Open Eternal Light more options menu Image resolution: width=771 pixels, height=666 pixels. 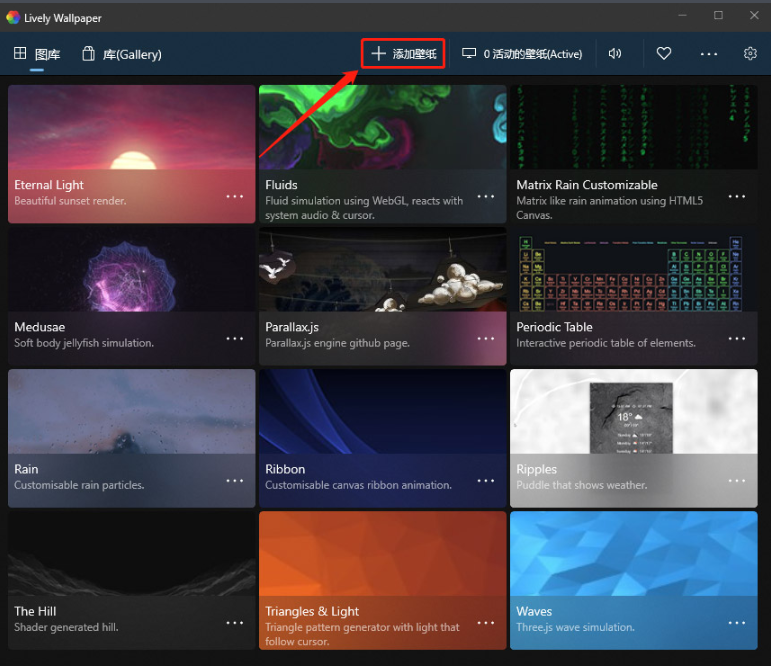(235, 196)
